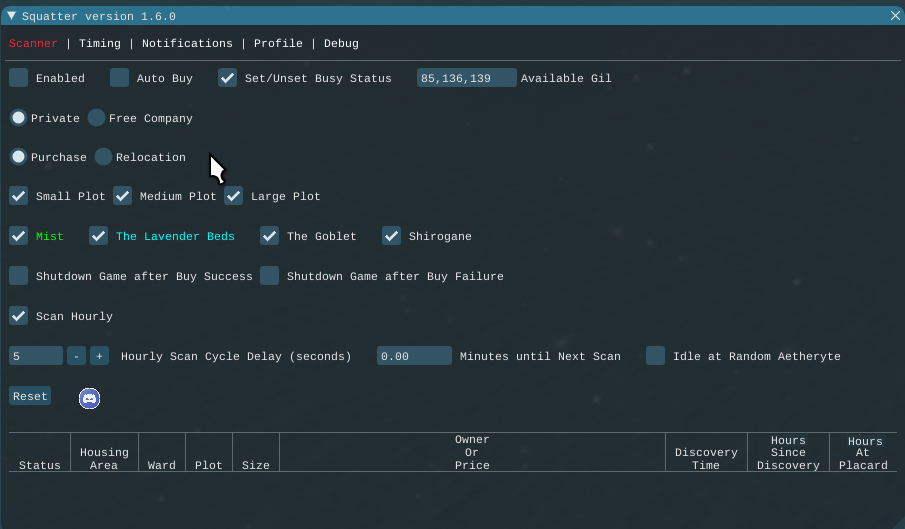Close the Squatter window
Screen dimensions: 905x529
pyautogui.click(x=895, y=16)
